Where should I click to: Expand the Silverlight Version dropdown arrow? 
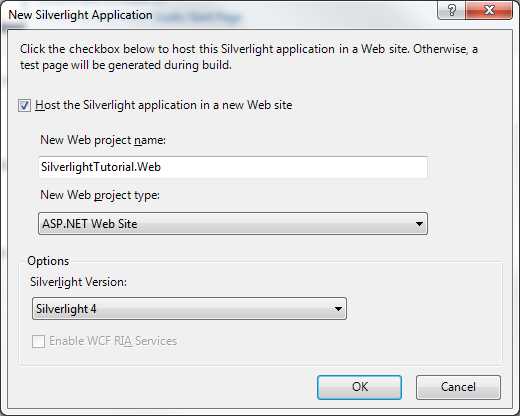[338, 309]
